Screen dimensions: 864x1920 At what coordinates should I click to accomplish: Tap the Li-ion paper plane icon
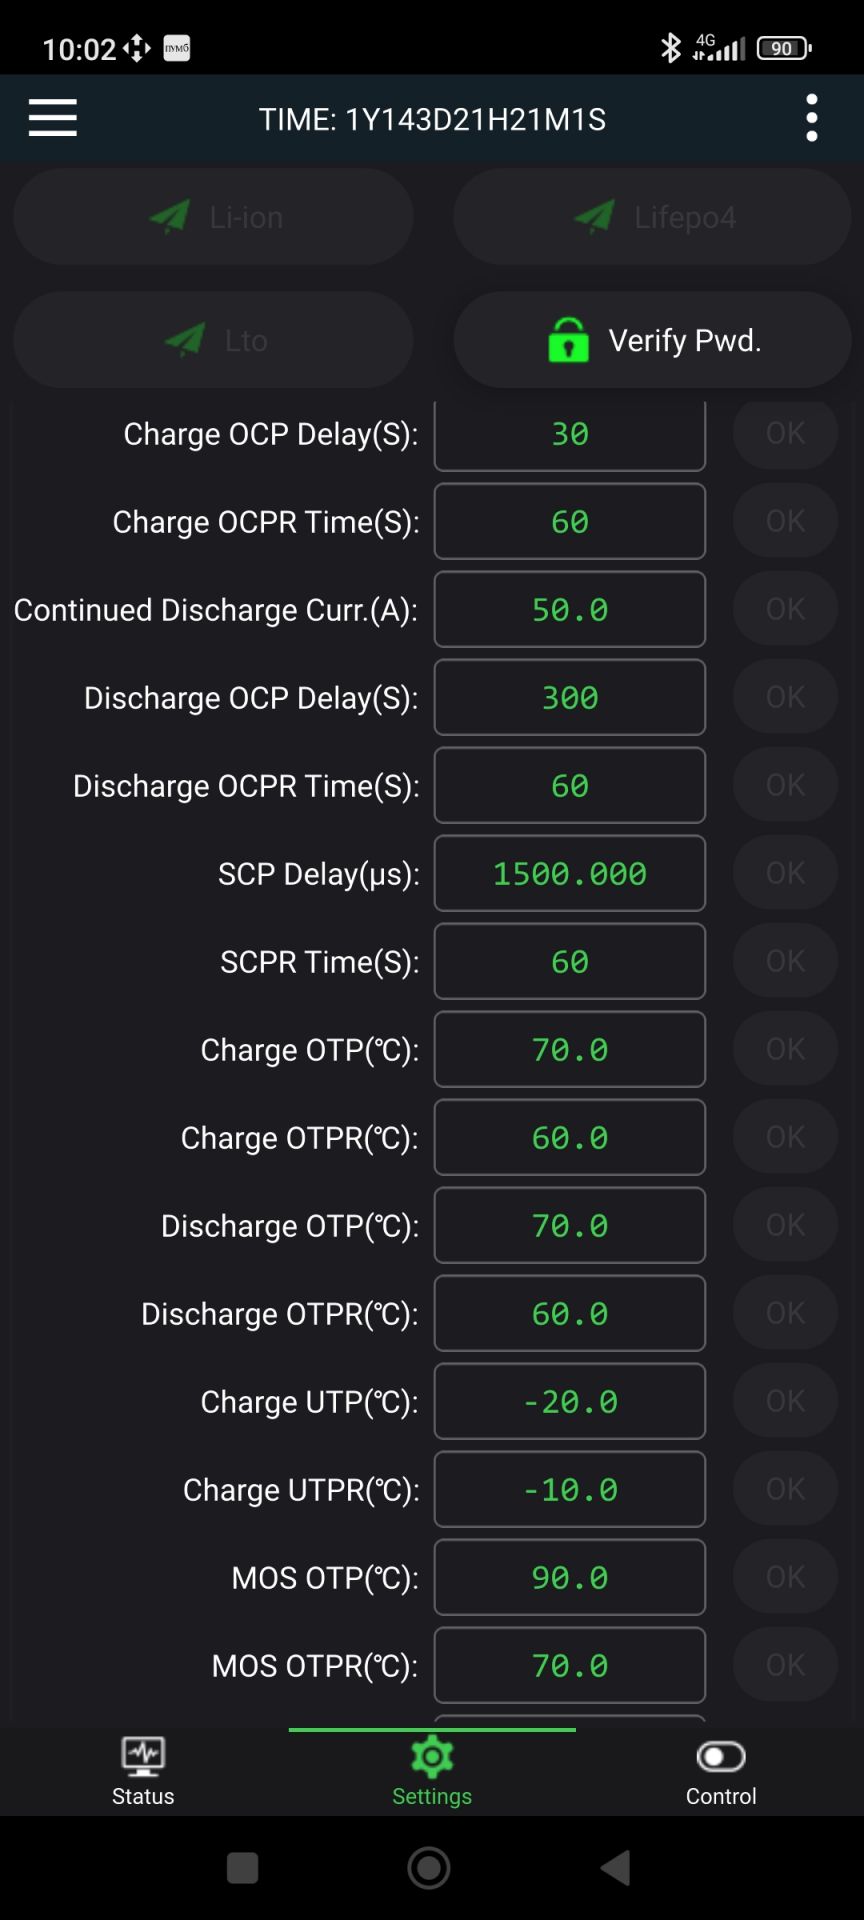point(169,216)
